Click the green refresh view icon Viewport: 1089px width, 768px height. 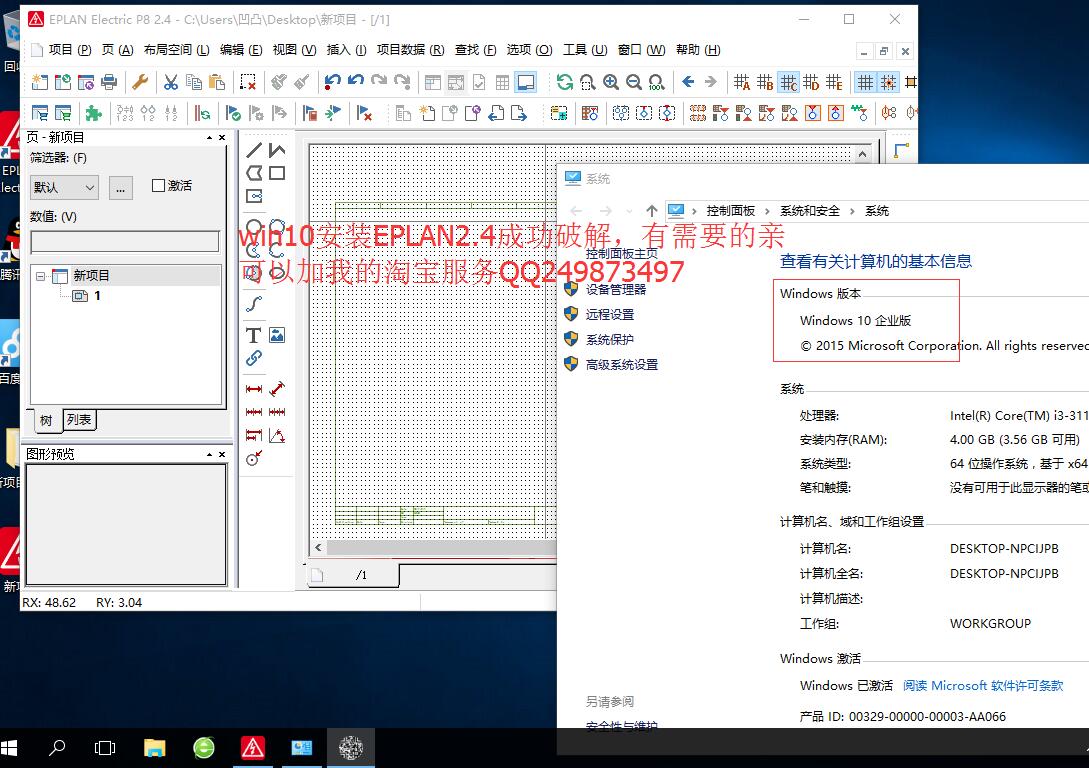(565, 83)
